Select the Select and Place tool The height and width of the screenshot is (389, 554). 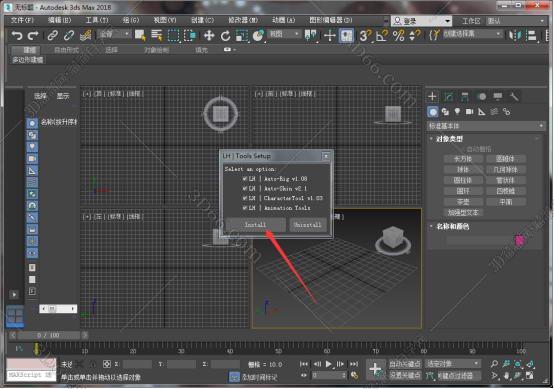(259, 35)
